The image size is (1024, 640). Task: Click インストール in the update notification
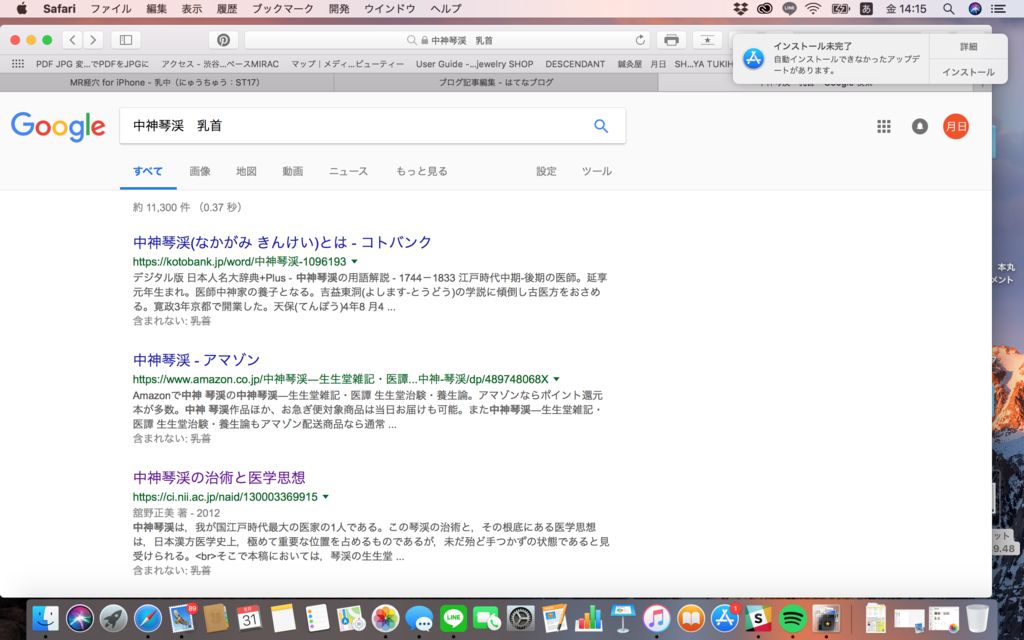[968, 72]
